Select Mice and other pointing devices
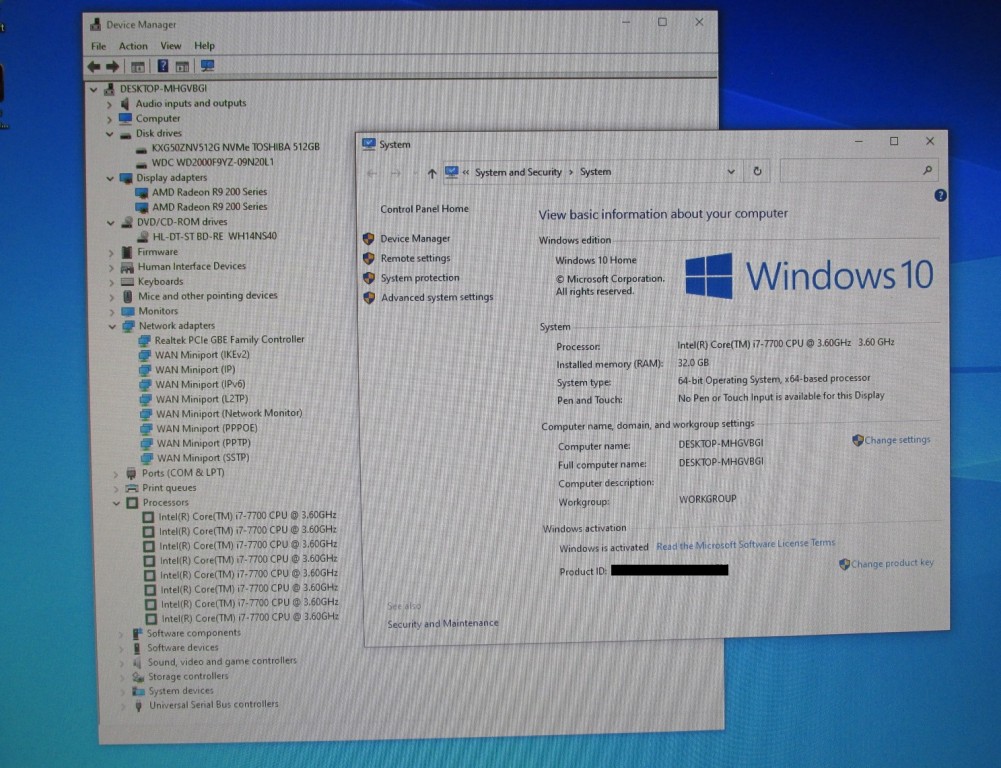This screenshot has width=1001, height=768. (208, 296)
